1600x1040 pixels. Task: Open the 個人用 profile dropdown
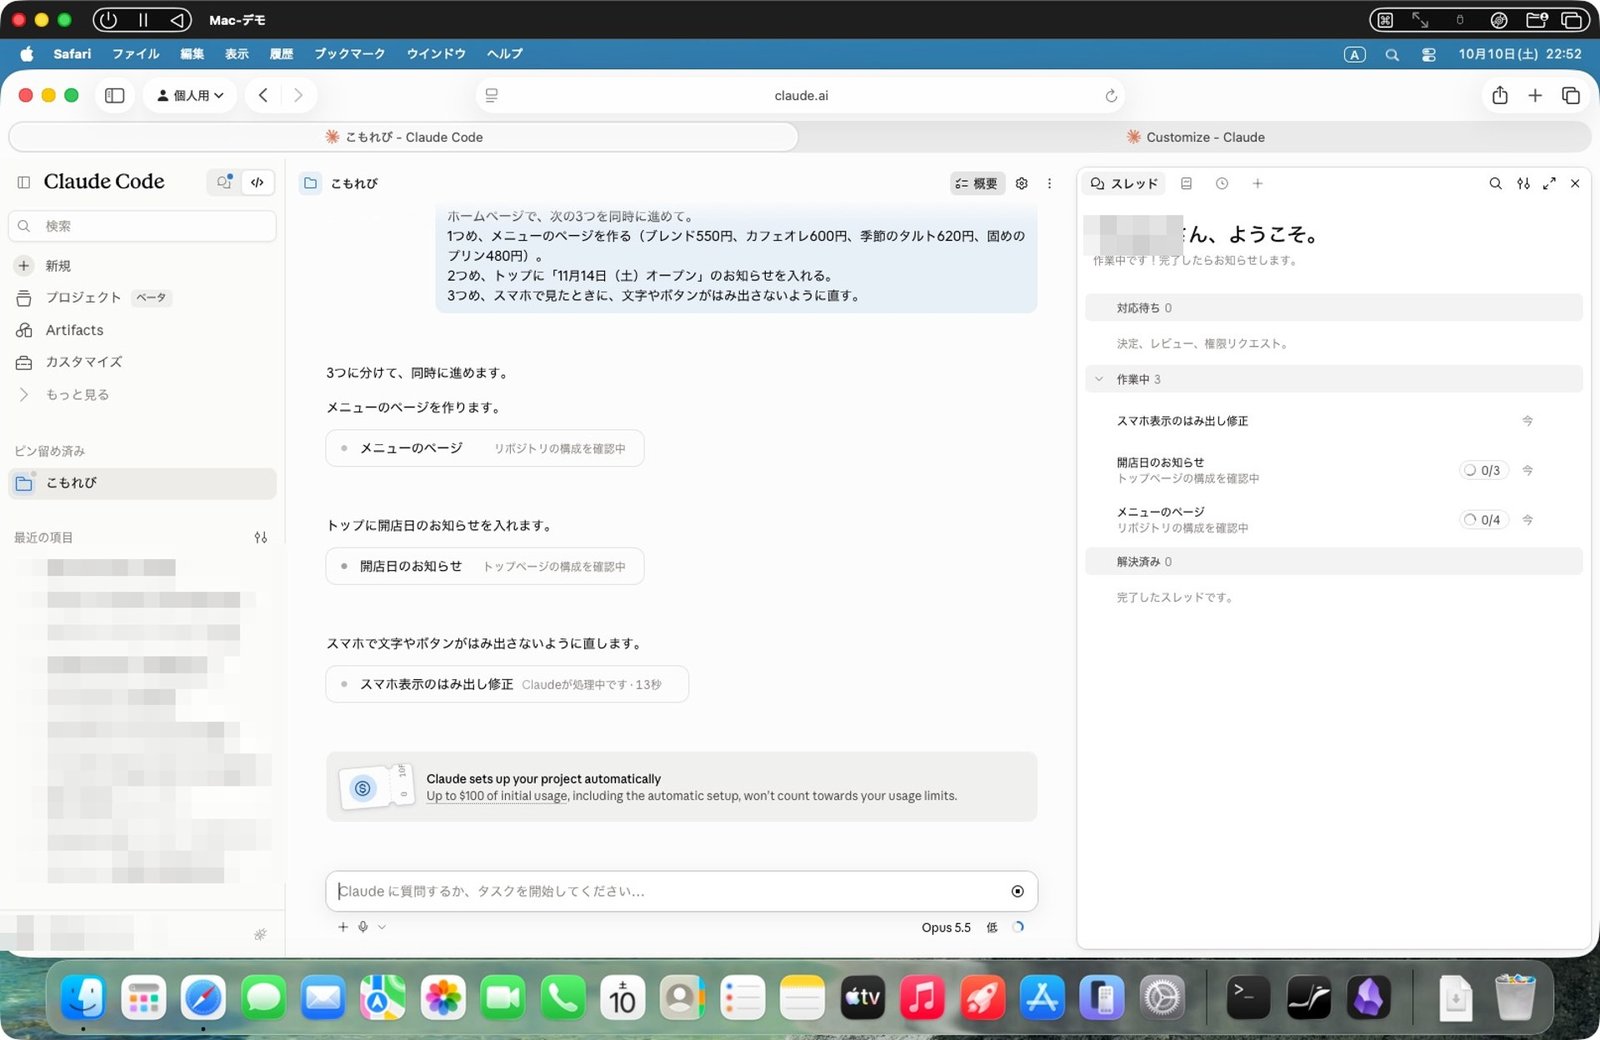point(190,96)
